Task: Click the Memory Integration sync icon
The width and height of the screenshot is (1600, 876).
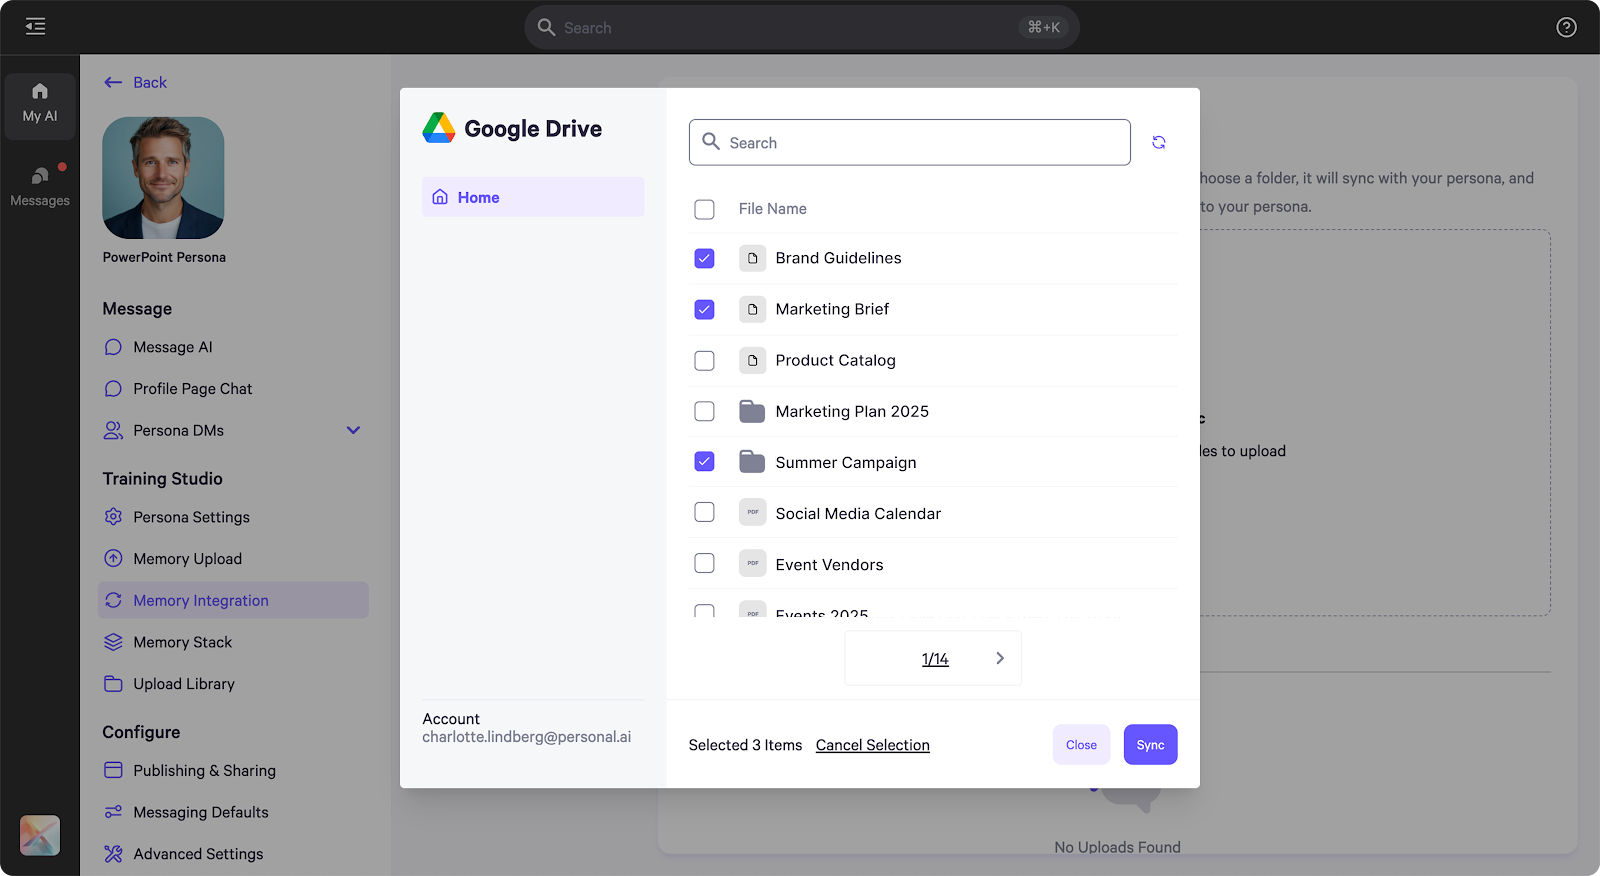Action: [x=113, y=600]
